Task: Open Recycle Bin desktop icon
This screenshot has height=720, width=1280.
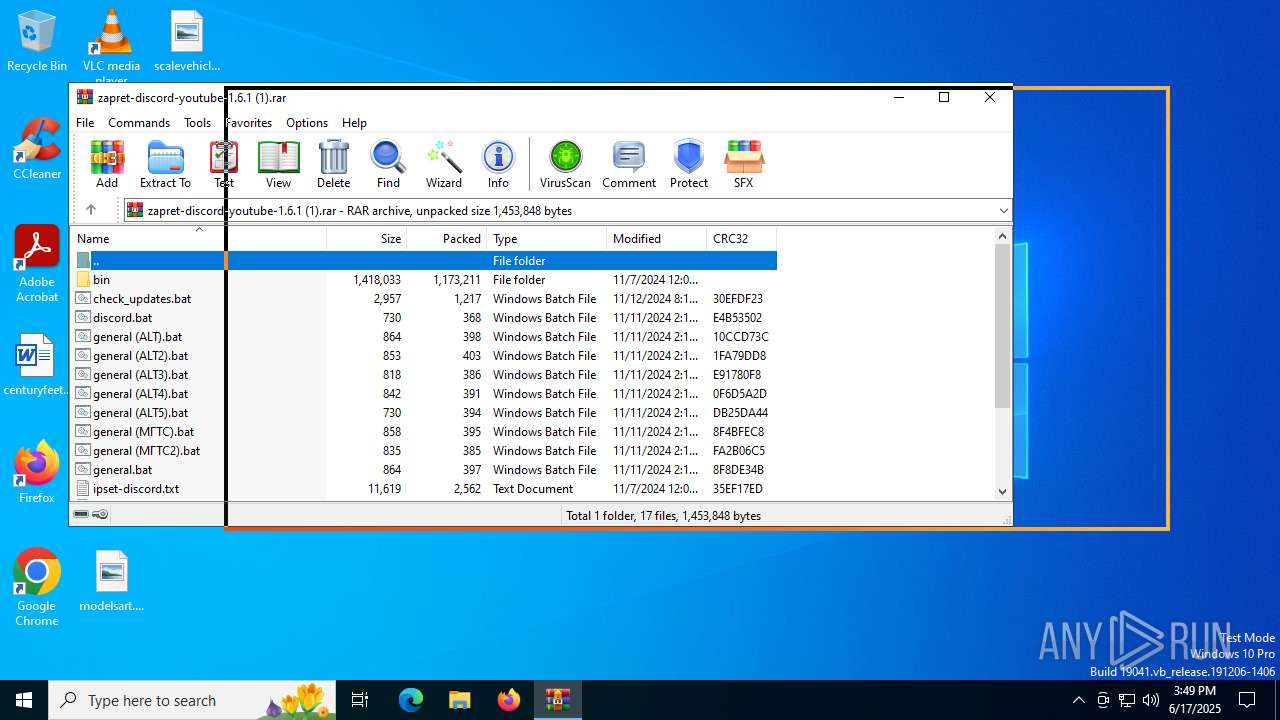Action: click(x=37, y=41)
